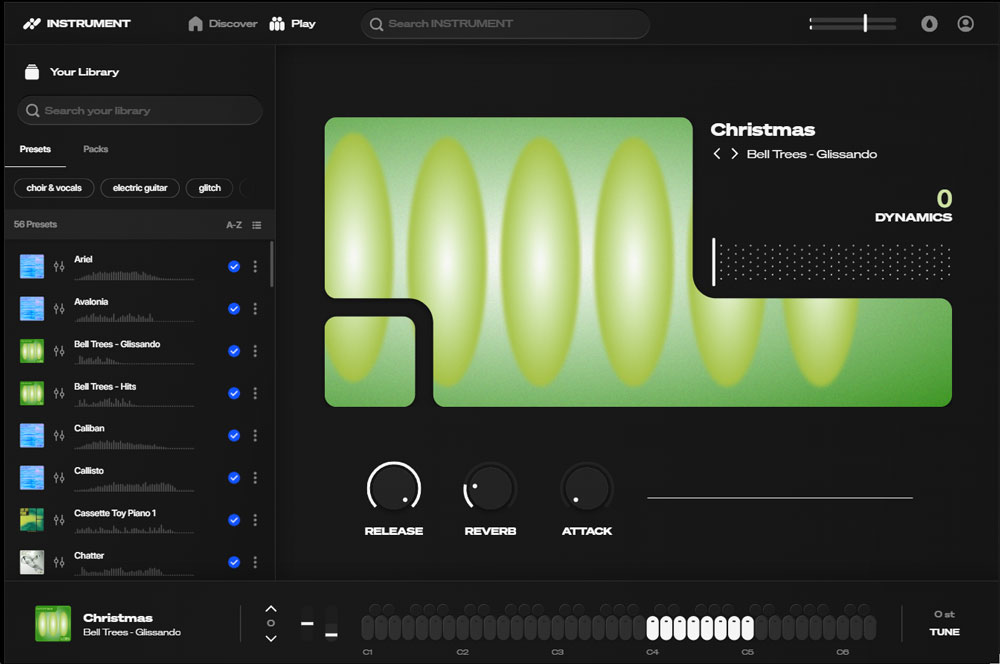This screenshot has height=664, width=1000.
Task: Open three-dot menu for Chatter preset
Action: coord(255,562)
